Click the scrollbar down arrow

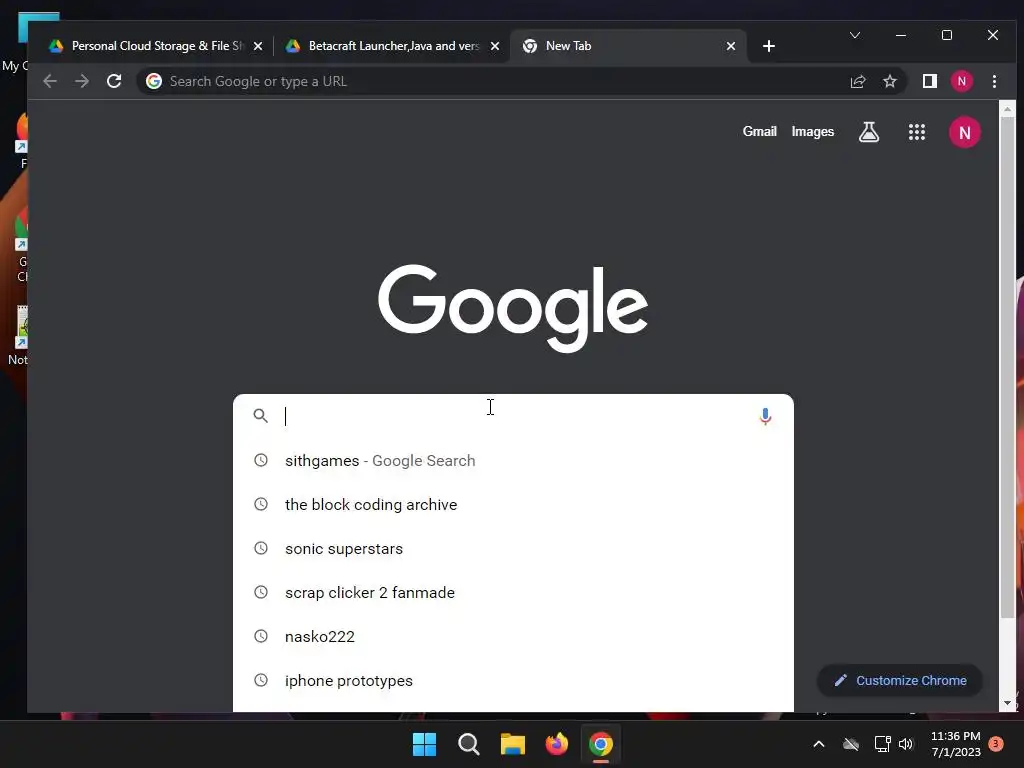click(x=1007, y=703)
